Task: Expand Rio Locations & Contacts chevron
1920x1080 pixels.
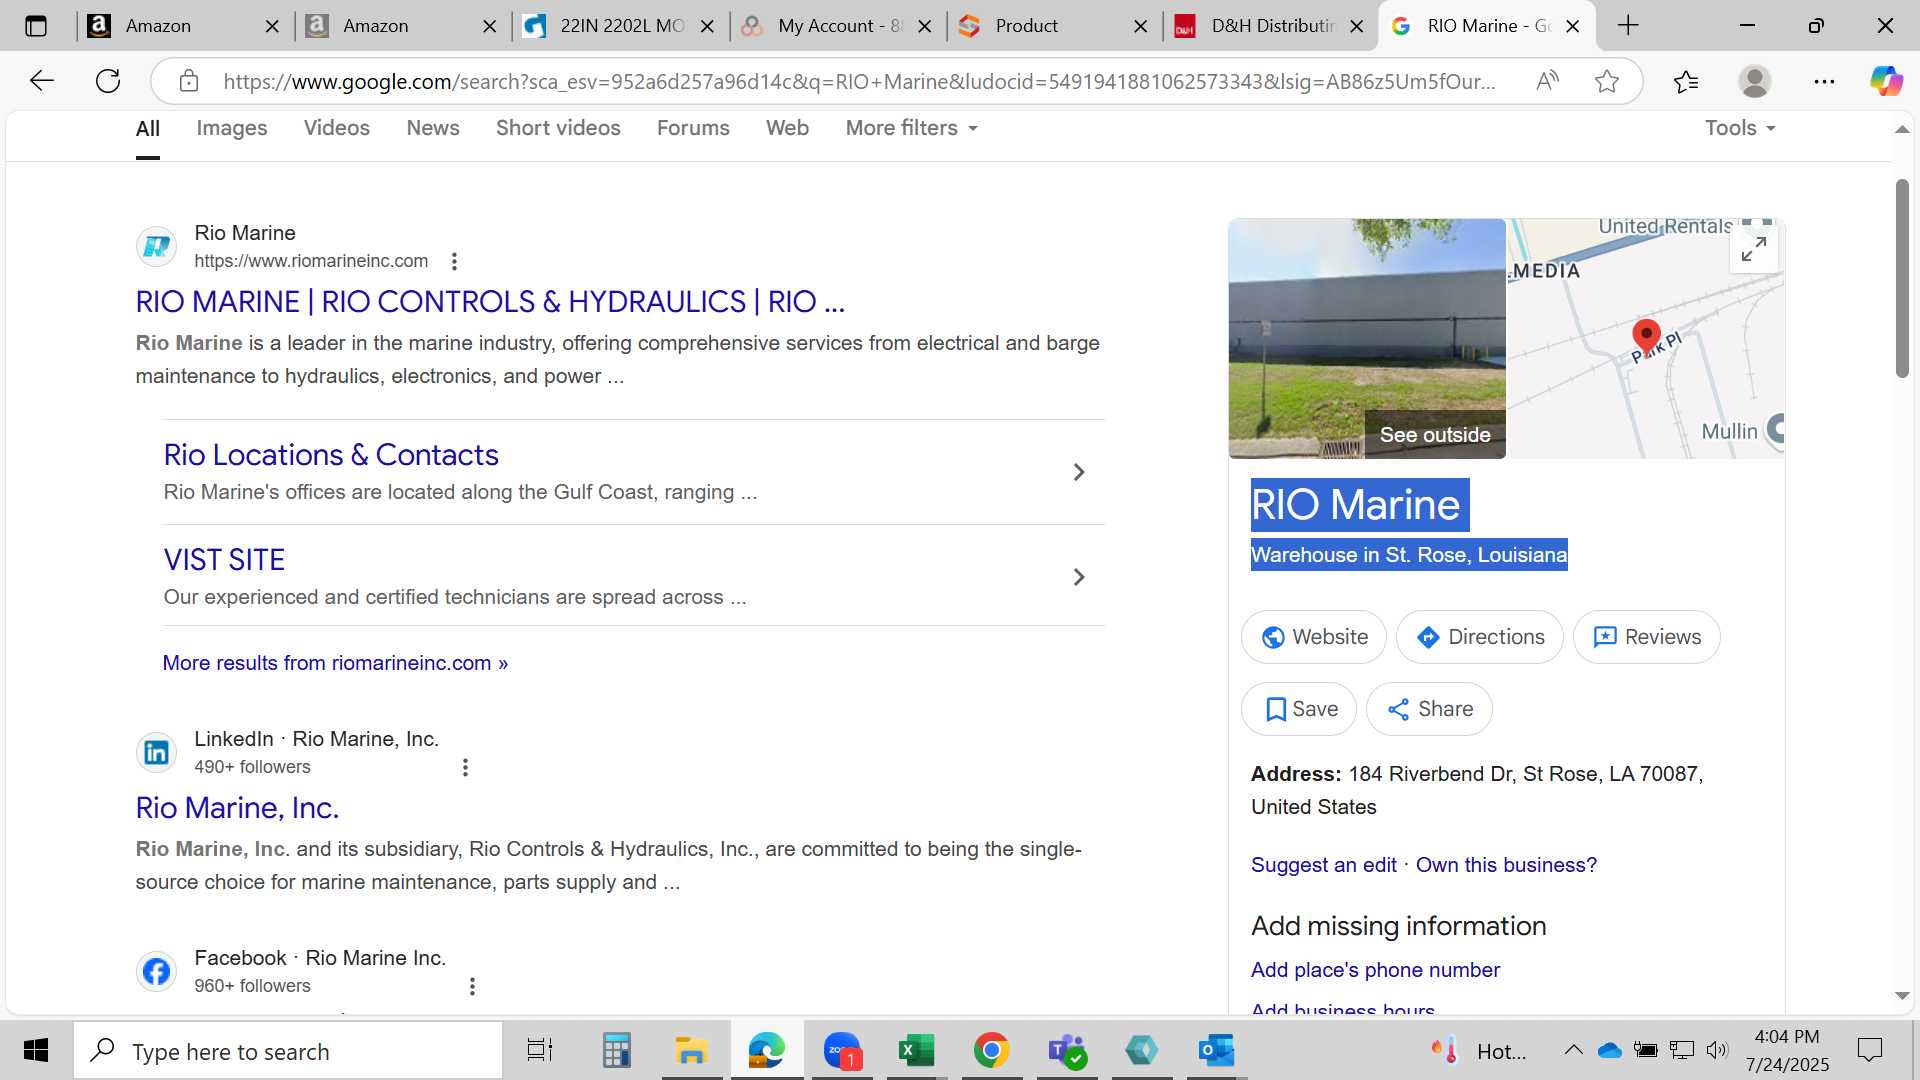Action: (x=1079, y=472)
